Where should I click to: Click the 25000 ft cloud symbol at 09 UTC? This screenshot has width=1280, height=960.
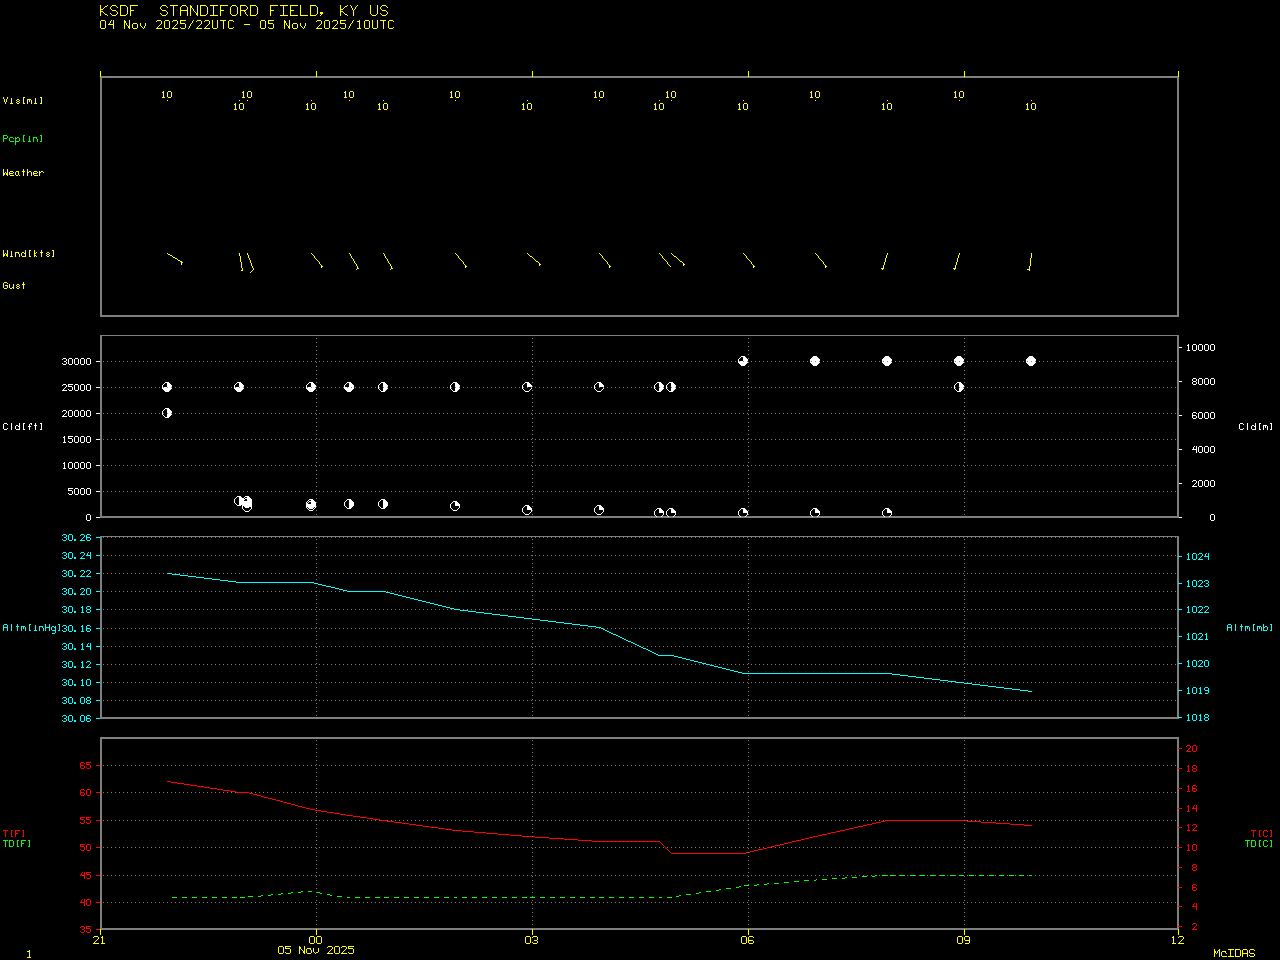click(959, 387)
